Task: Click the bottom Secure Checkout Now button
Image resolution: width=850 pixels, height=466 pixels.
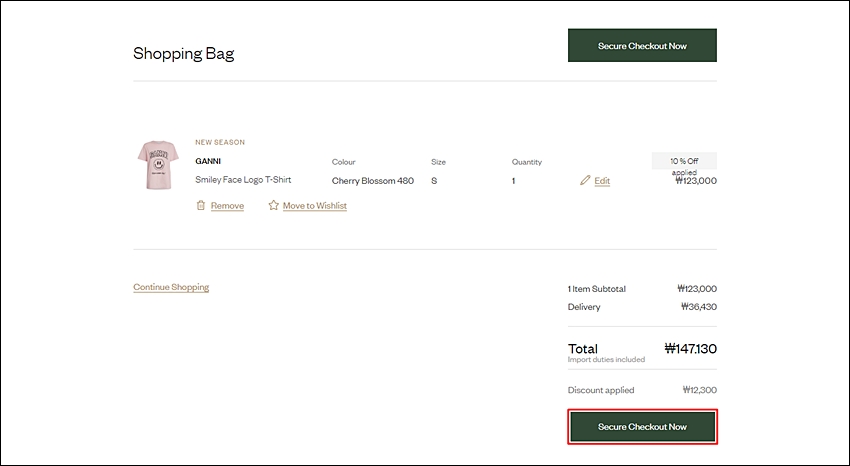Action: pos(642,427)
